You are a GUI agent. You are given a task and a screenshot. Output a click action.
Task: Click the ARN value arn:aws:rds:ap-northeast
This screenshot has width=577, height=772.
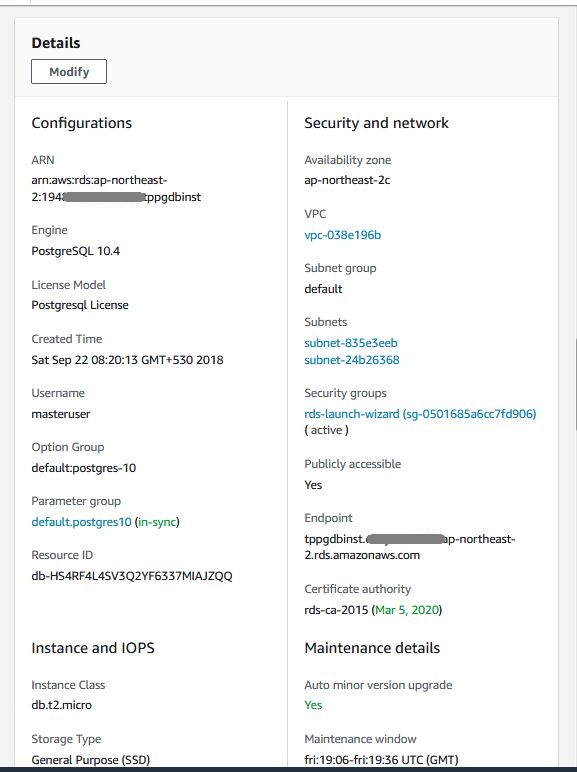(x=116, y=189)
